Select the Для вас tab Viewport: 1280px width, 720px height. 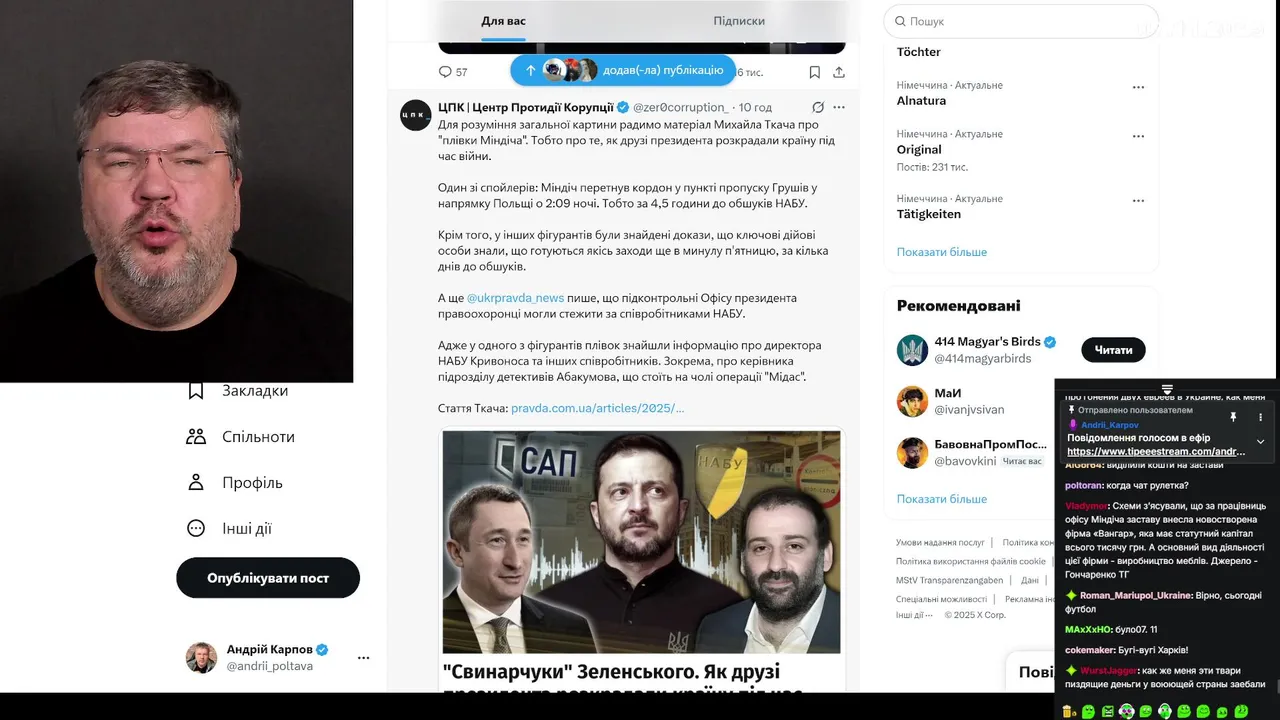(503, 21)
